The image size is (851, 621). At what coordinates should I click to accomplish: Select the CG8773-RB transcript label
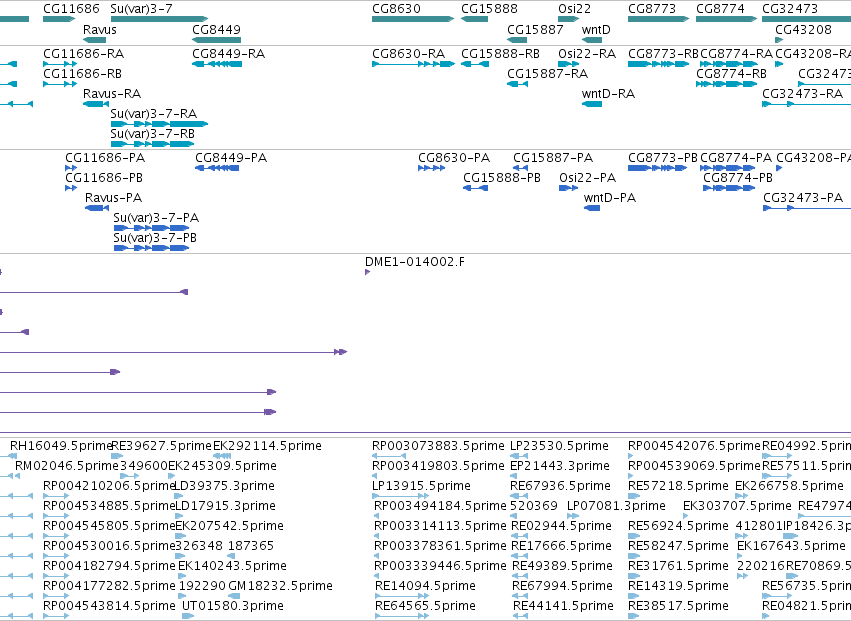(663, 54)
